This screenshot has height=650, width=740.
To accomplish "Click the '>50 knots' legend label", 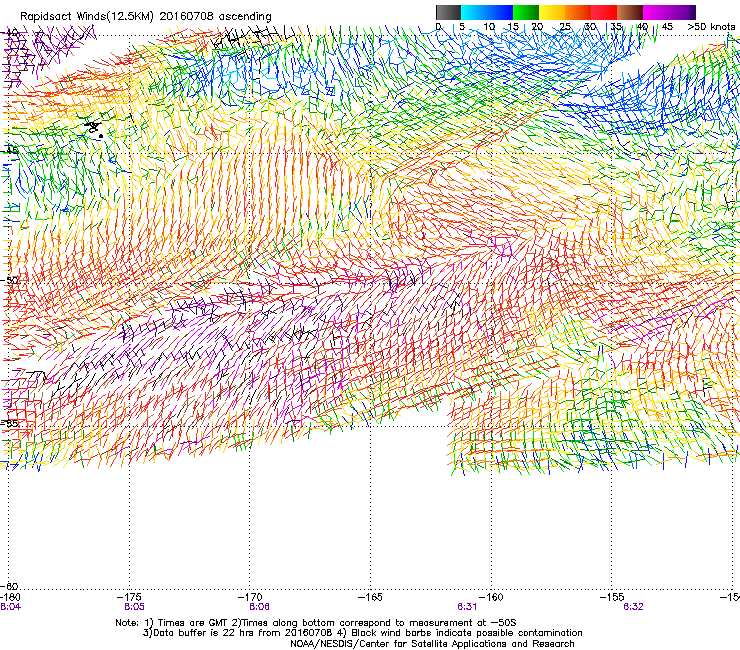I will click(711, 27).
